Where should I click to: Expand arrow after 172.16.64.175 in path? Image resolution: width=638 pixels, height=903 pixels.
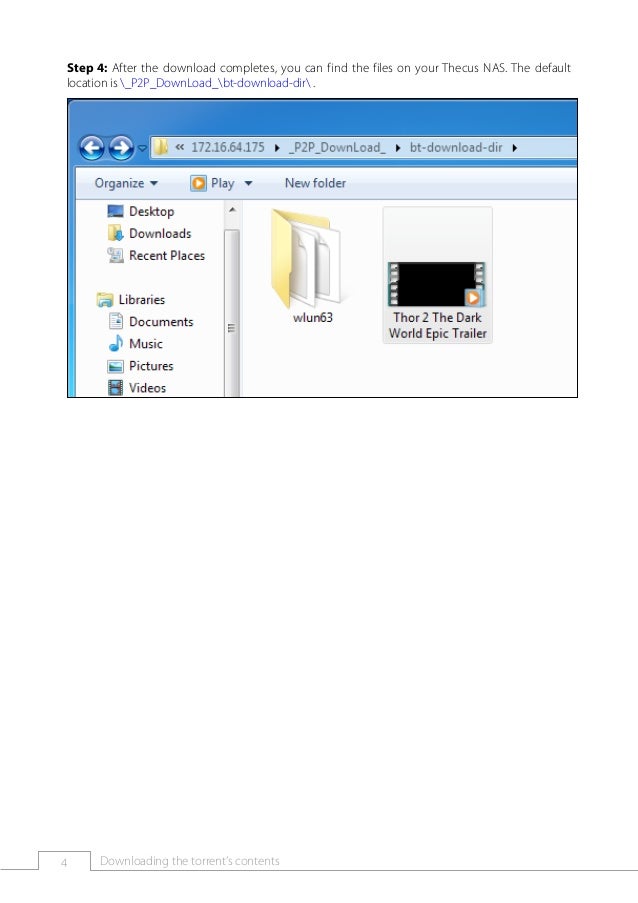coord(277,148)
